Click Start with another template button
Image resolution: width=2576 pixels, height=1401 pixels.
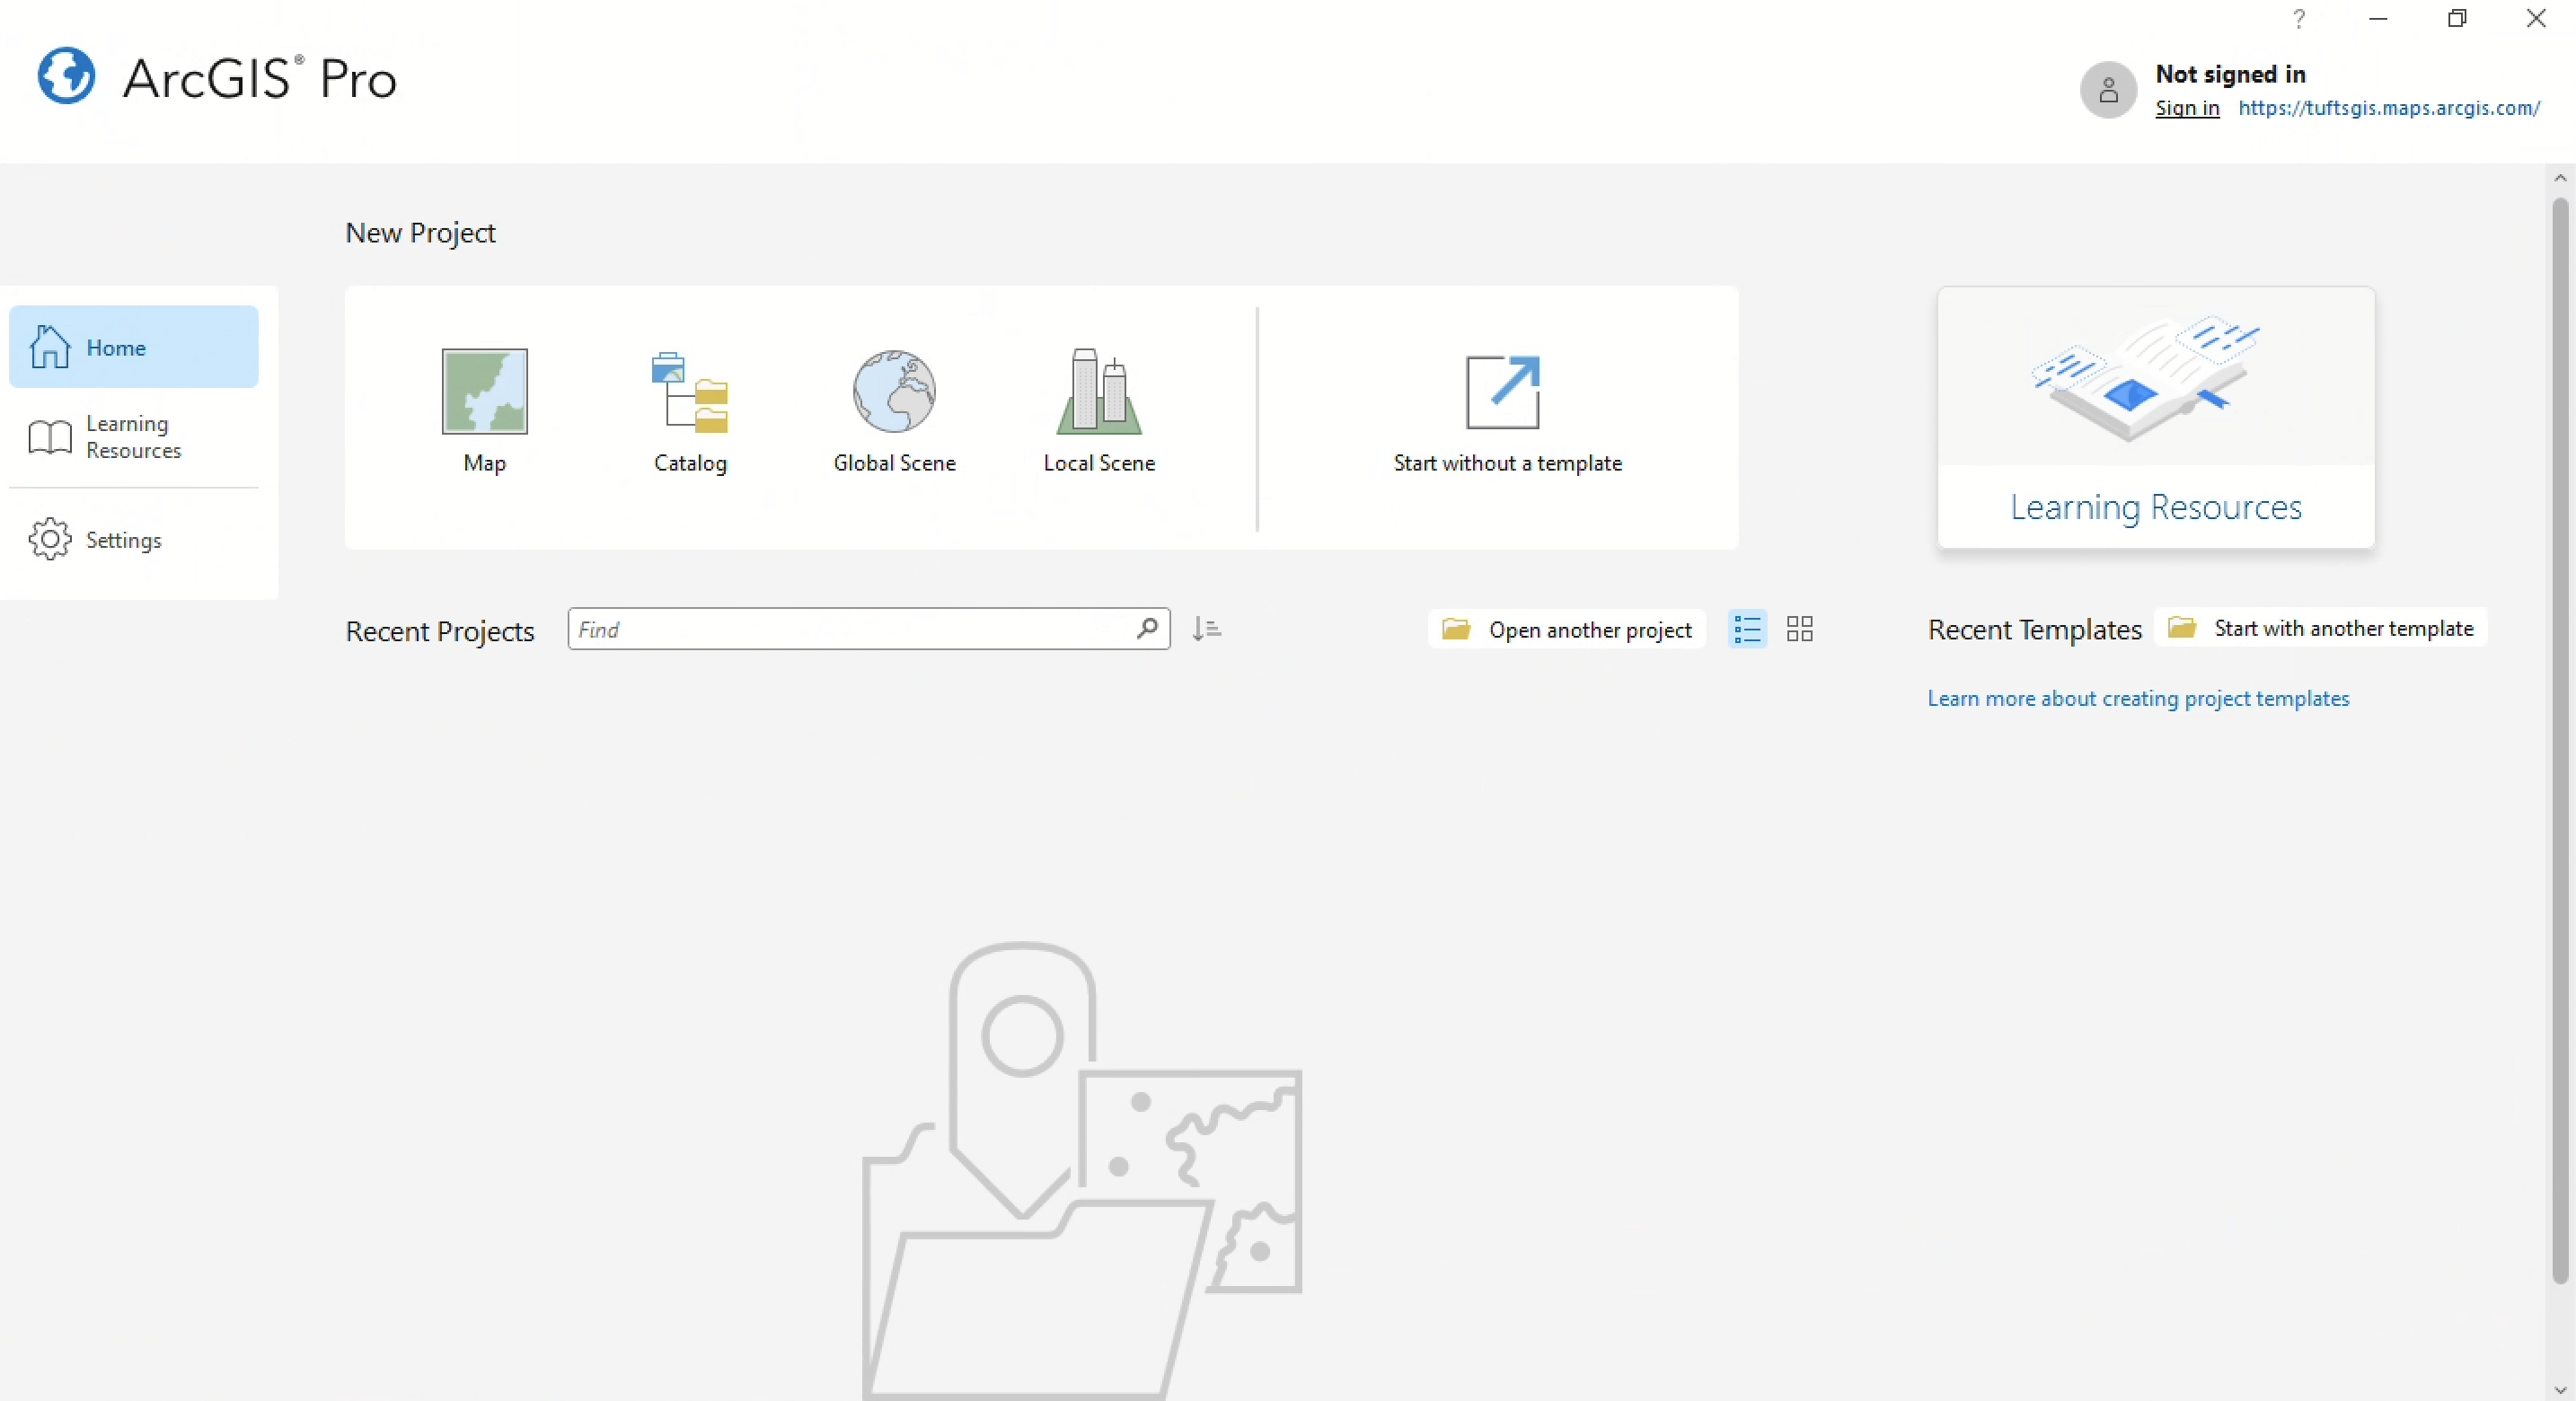2320,628
